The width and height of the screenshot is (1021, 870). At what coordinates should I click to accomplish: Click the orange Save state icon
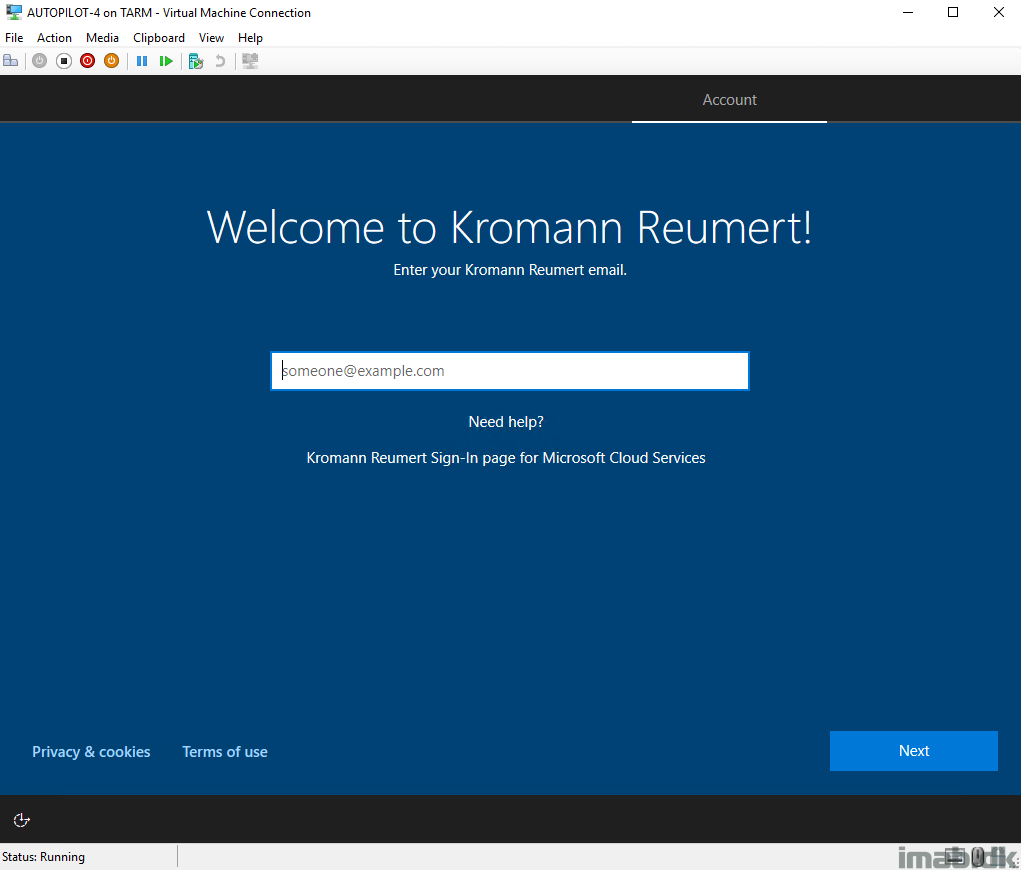tap(111, 61)
